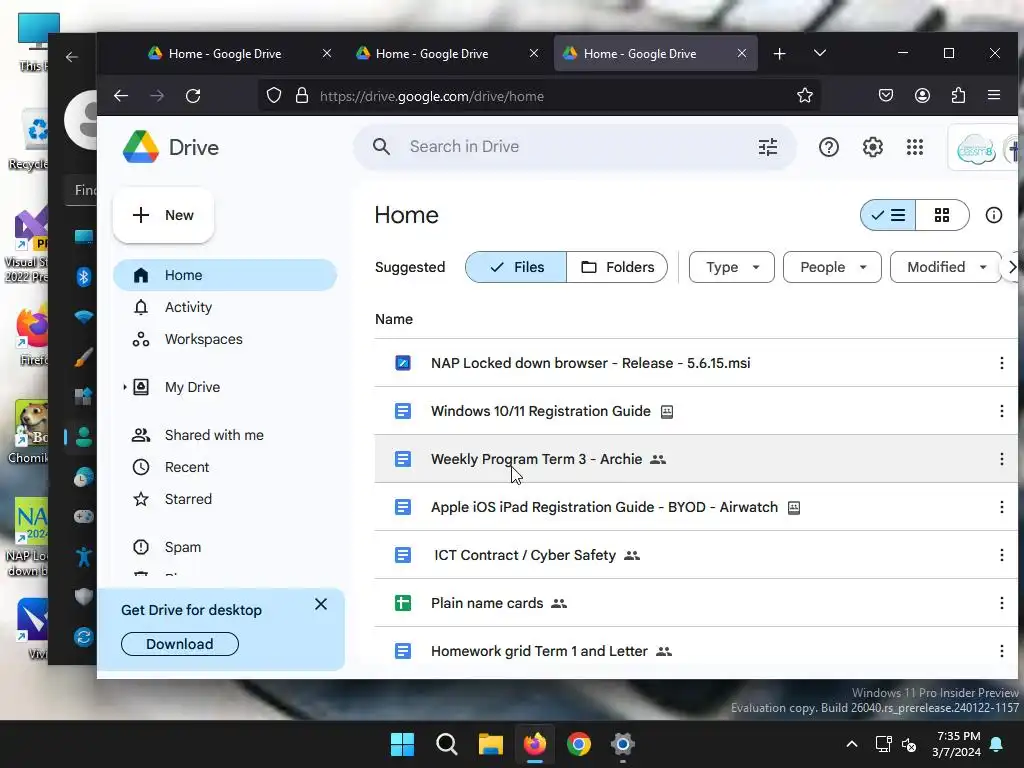The width and height of the screenshot is (1024, 768).
Task: Switch to grid layout view
Action: 942,215
